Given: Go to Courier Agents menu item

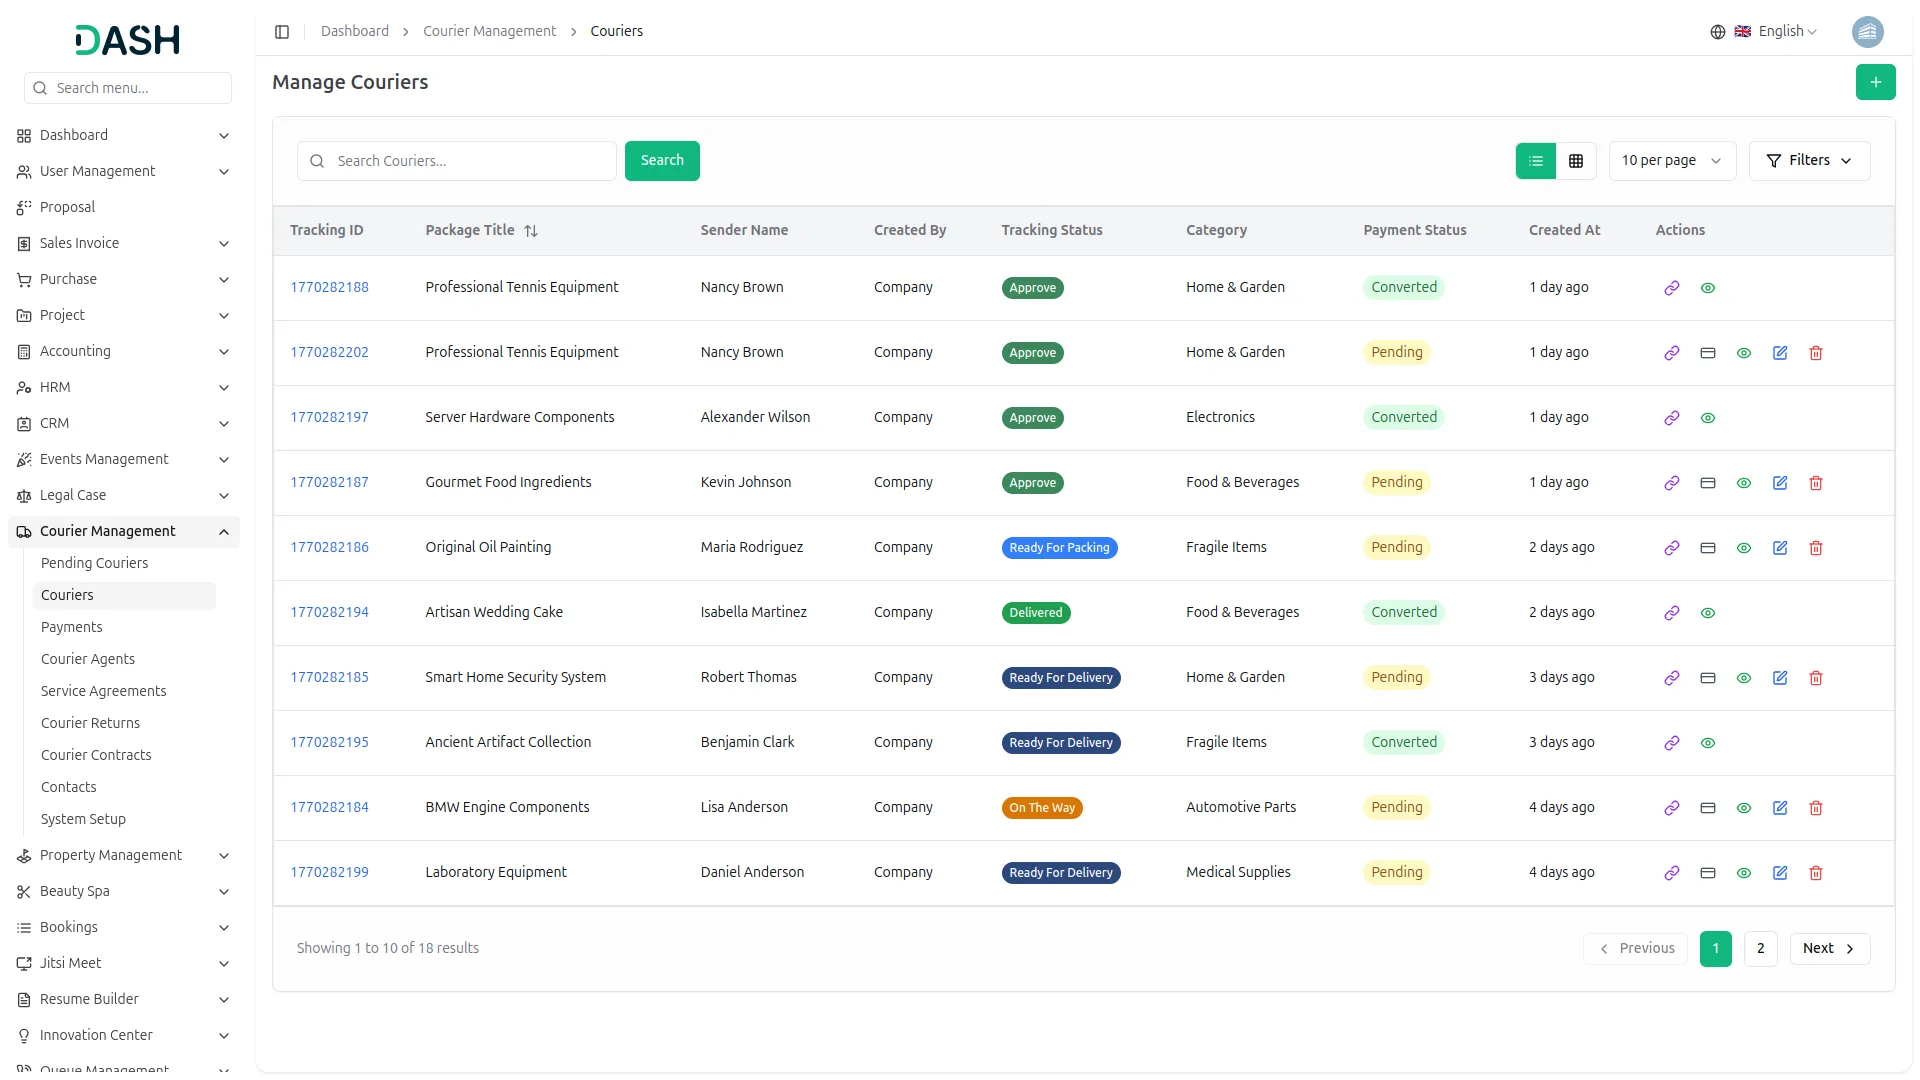Looking at the screenshot, I should coord(88,659).
